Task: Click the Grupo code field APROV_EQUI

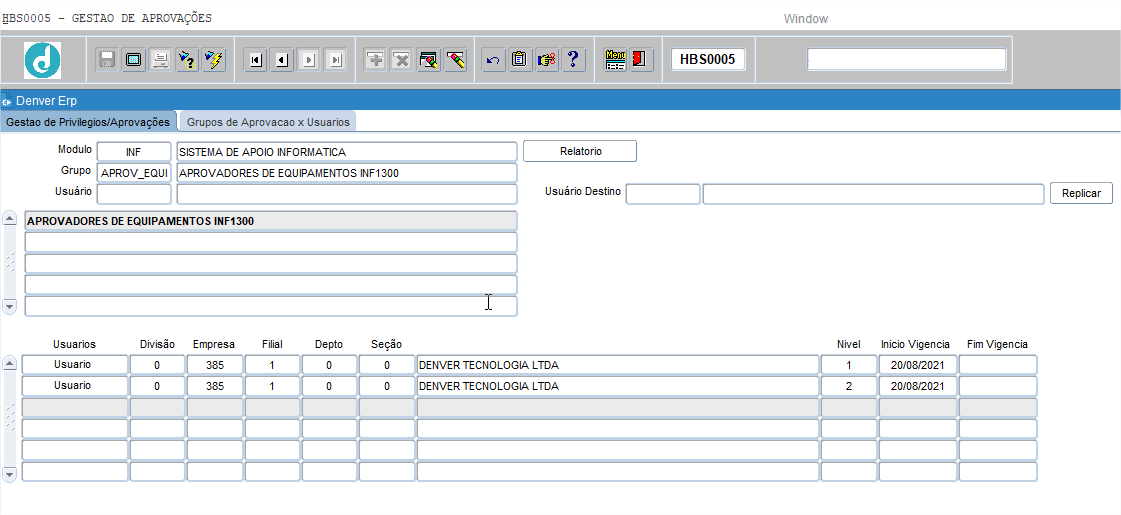Action: click(134, 173)
